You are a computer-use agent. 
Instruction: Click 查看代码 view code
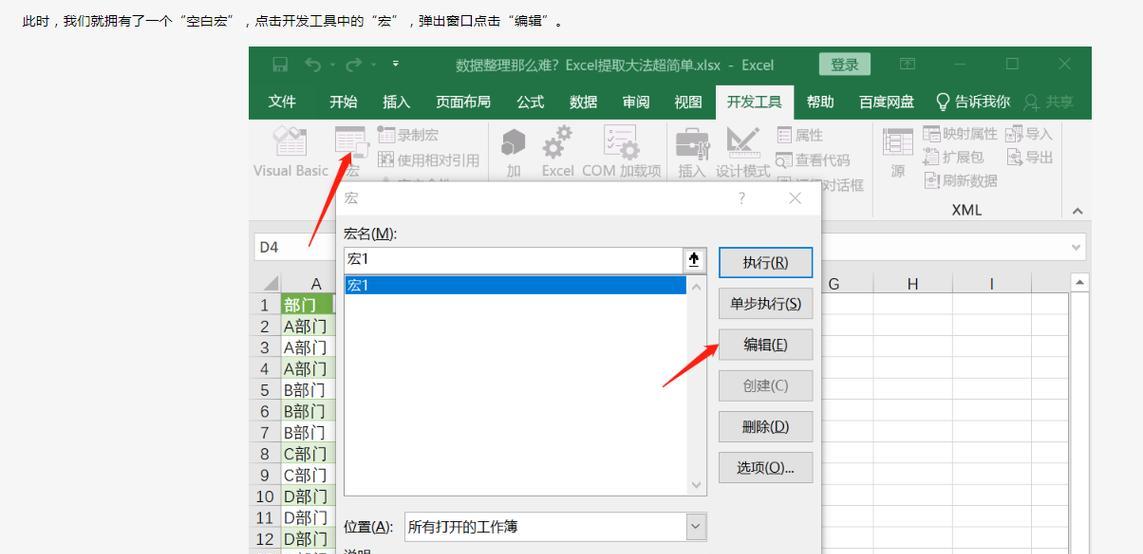[x=813, y=160]
